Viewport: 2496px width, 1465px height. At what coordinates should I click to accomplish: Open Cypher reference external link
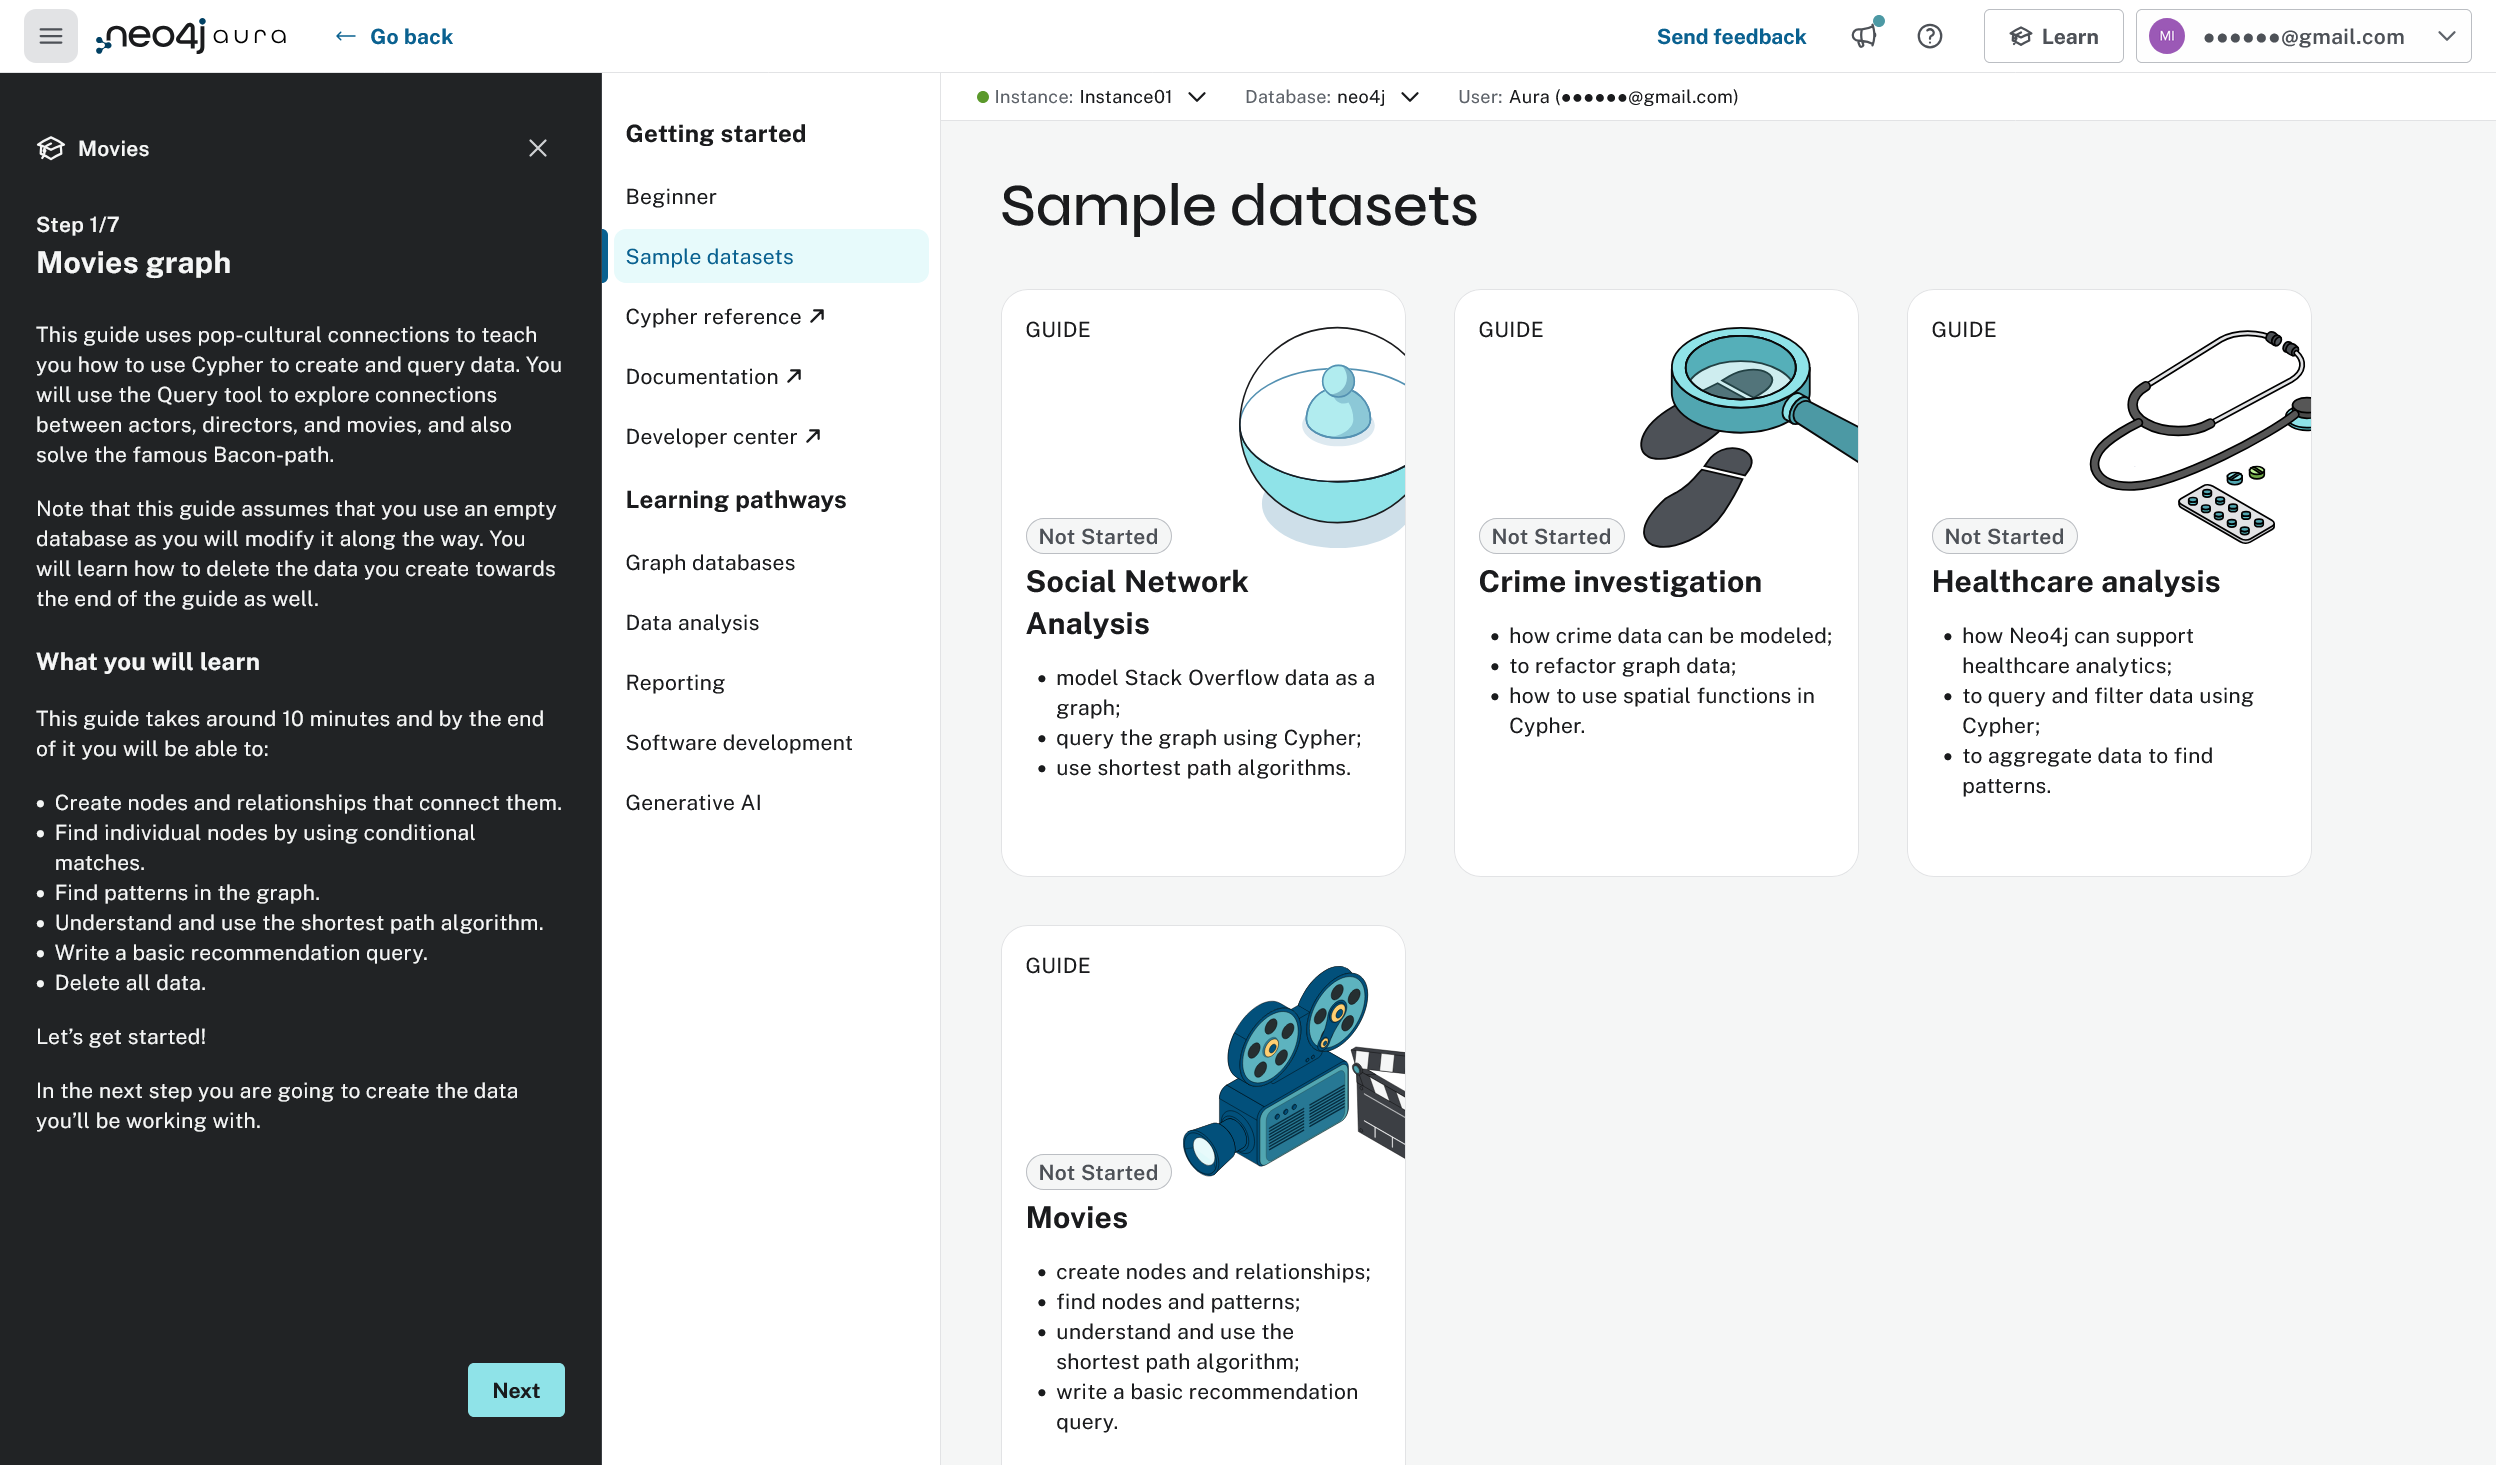point(724,317)
